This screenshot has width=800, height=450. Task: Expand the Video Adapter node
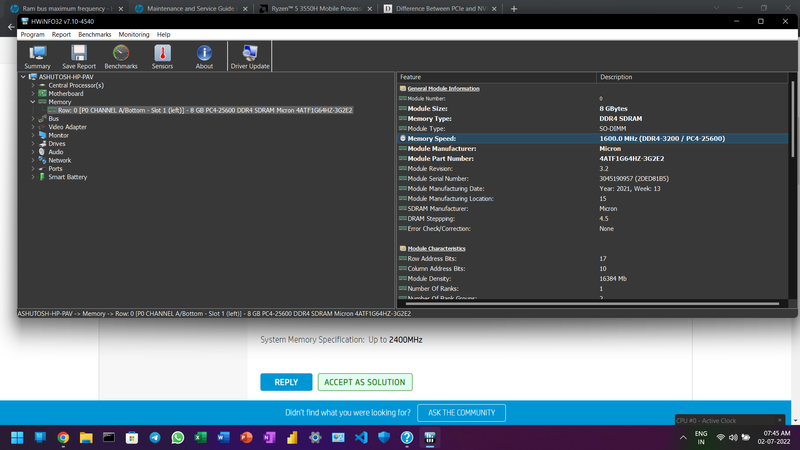[33, 127]
